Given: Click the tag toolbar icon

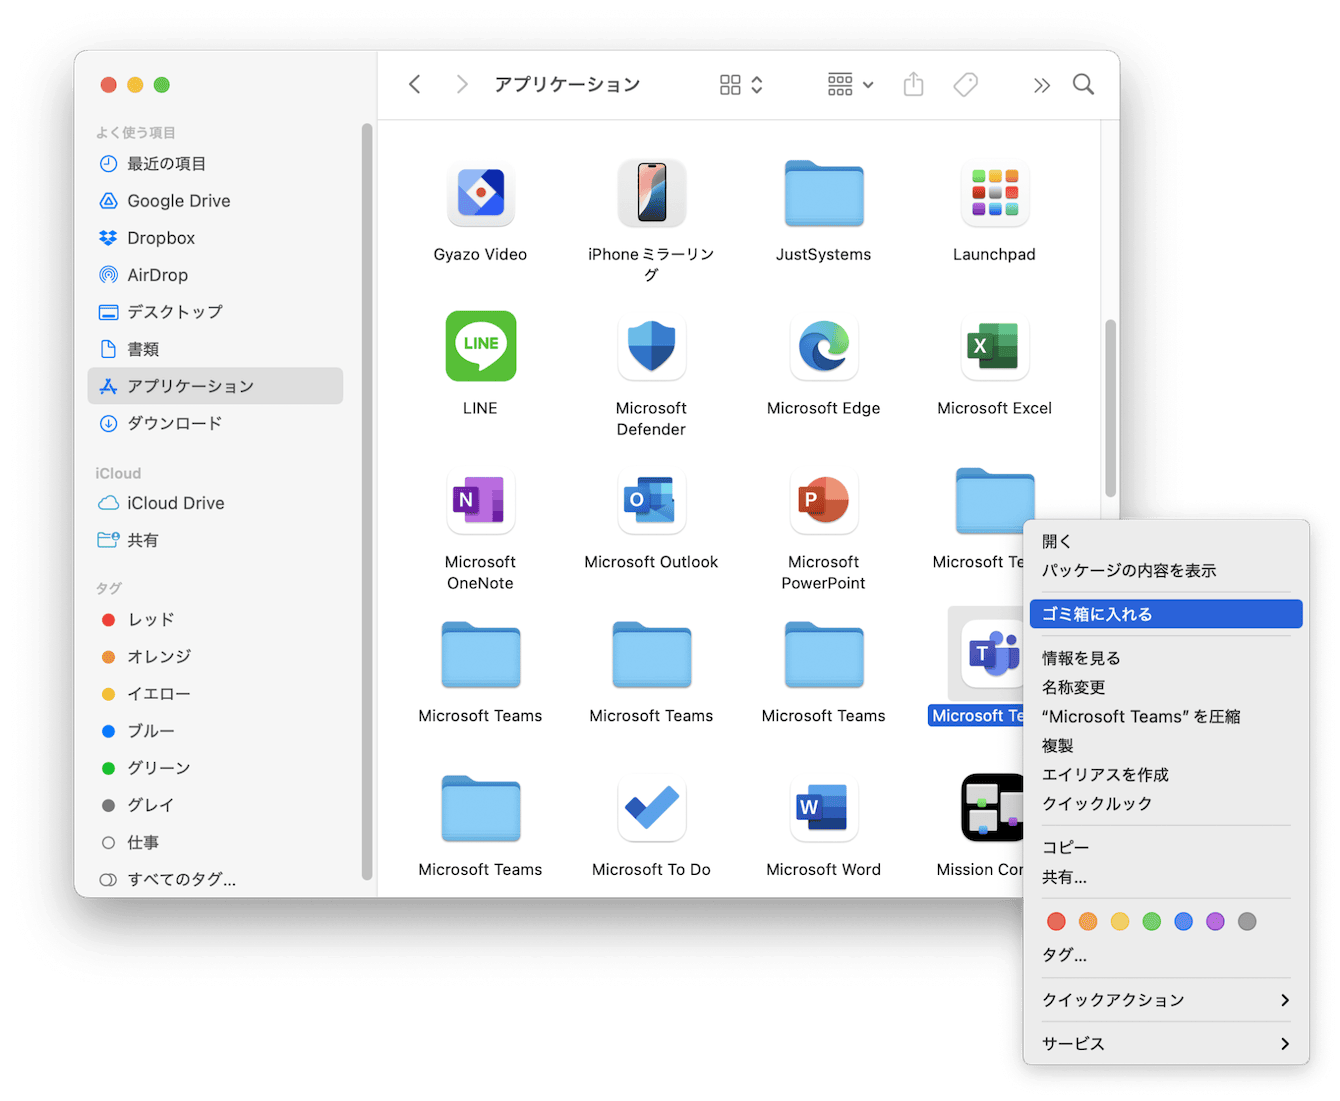Looking at the screenshot, I should point(965,85).
